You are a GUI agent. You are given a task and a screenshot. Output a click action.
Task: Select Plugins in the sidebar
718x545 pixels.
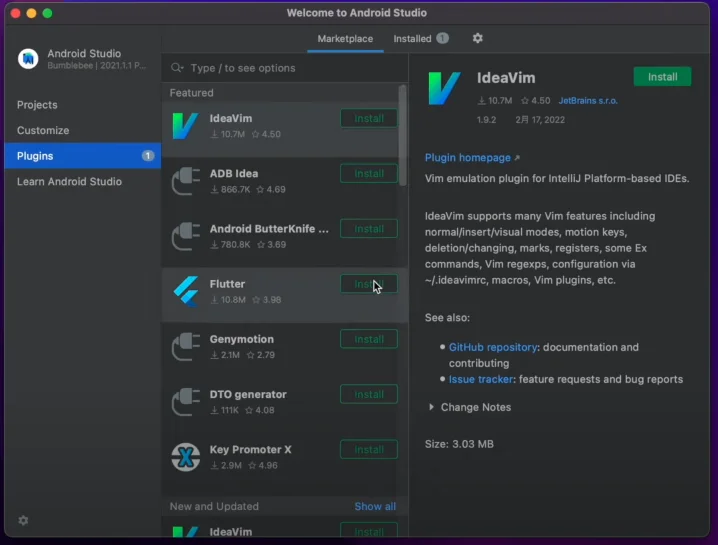point(82,156)
